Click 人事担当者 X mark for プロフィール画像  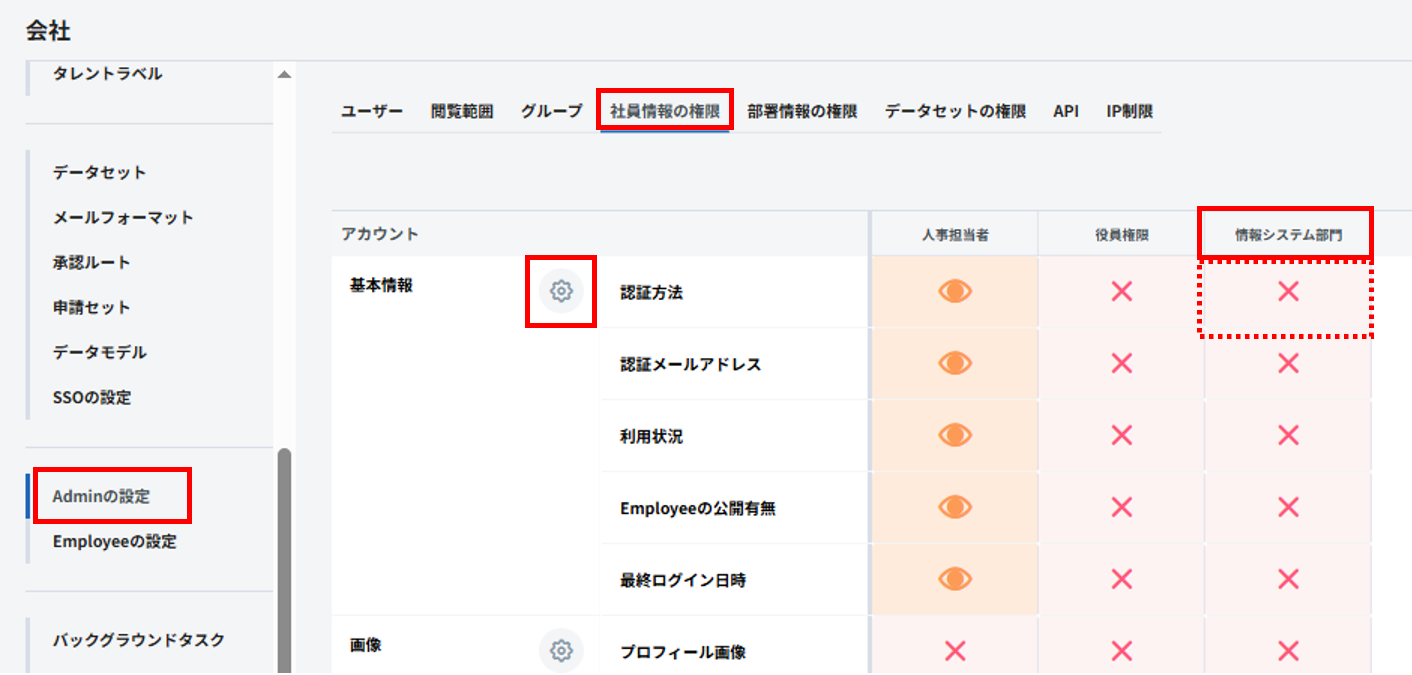click(x=955, y=651)
